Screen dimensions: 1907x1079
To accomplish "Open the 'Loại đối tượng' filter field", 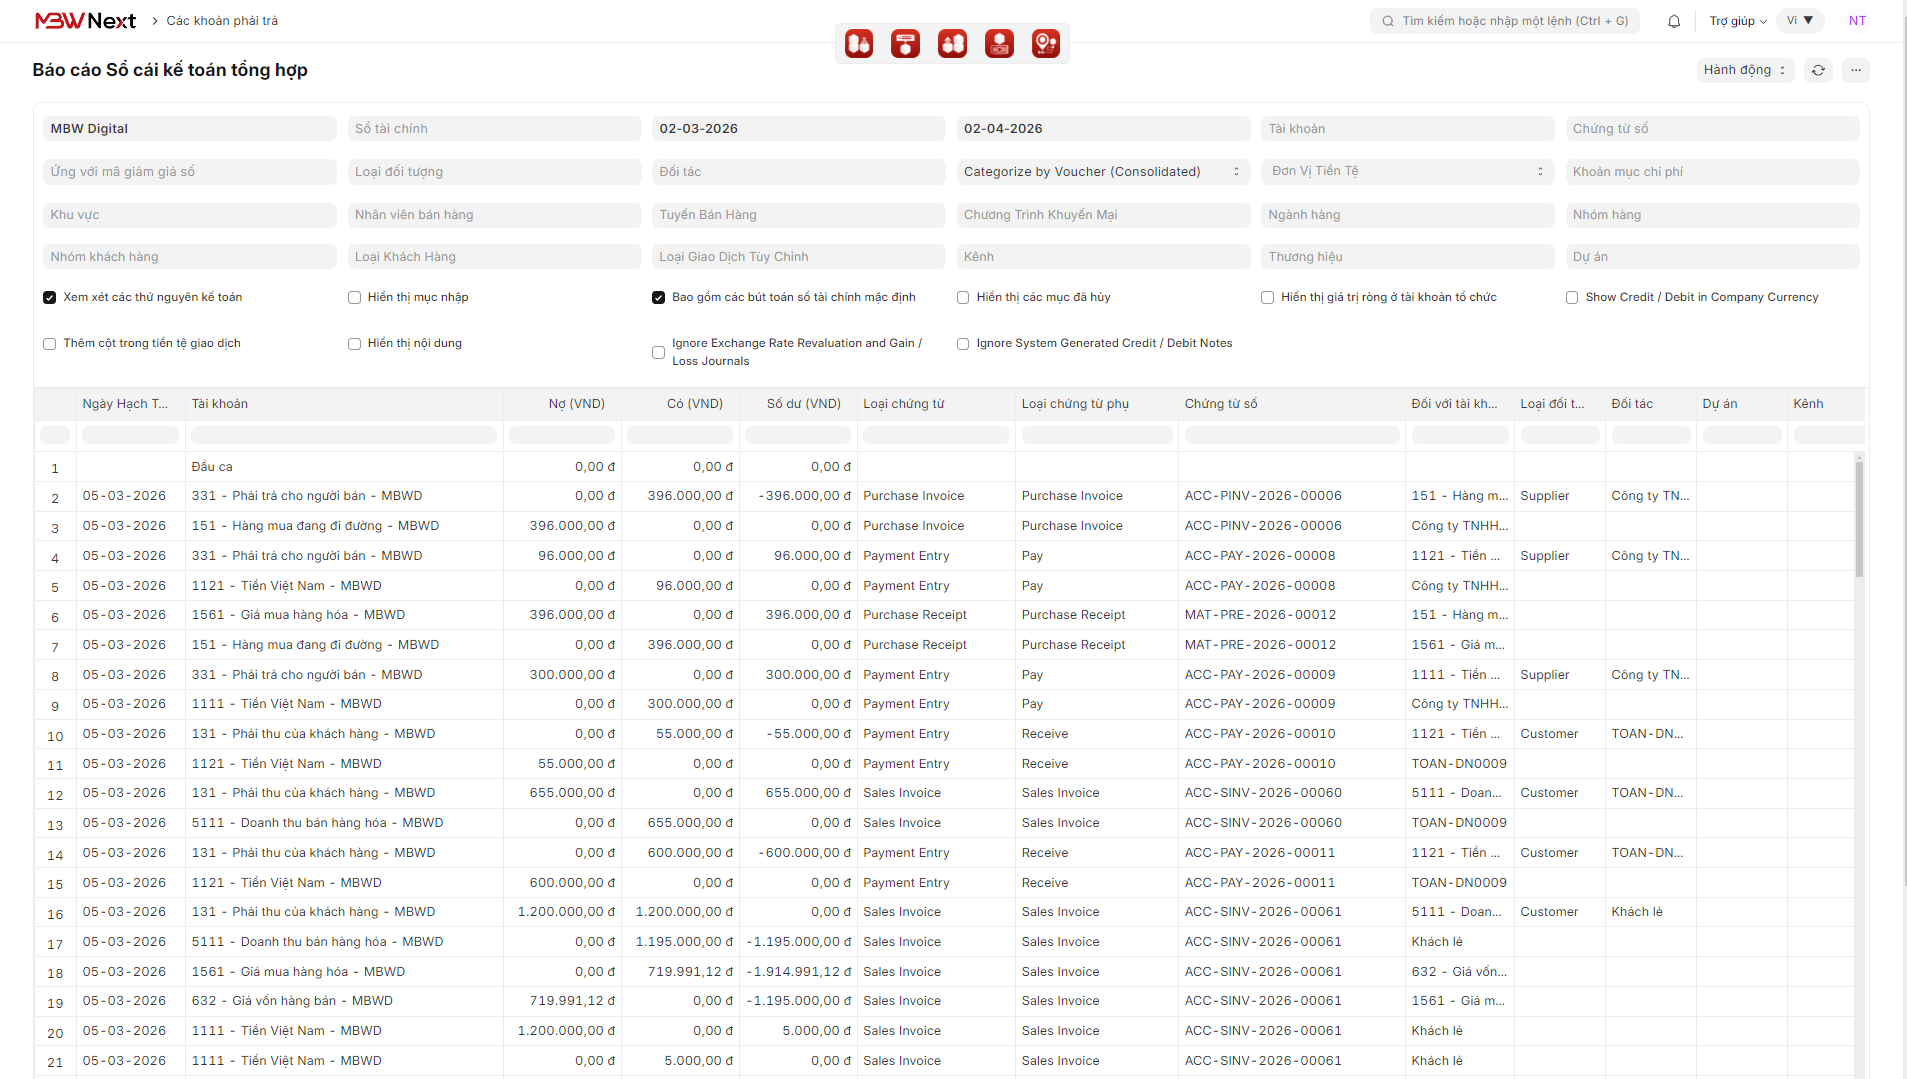I will click(494, 172).
